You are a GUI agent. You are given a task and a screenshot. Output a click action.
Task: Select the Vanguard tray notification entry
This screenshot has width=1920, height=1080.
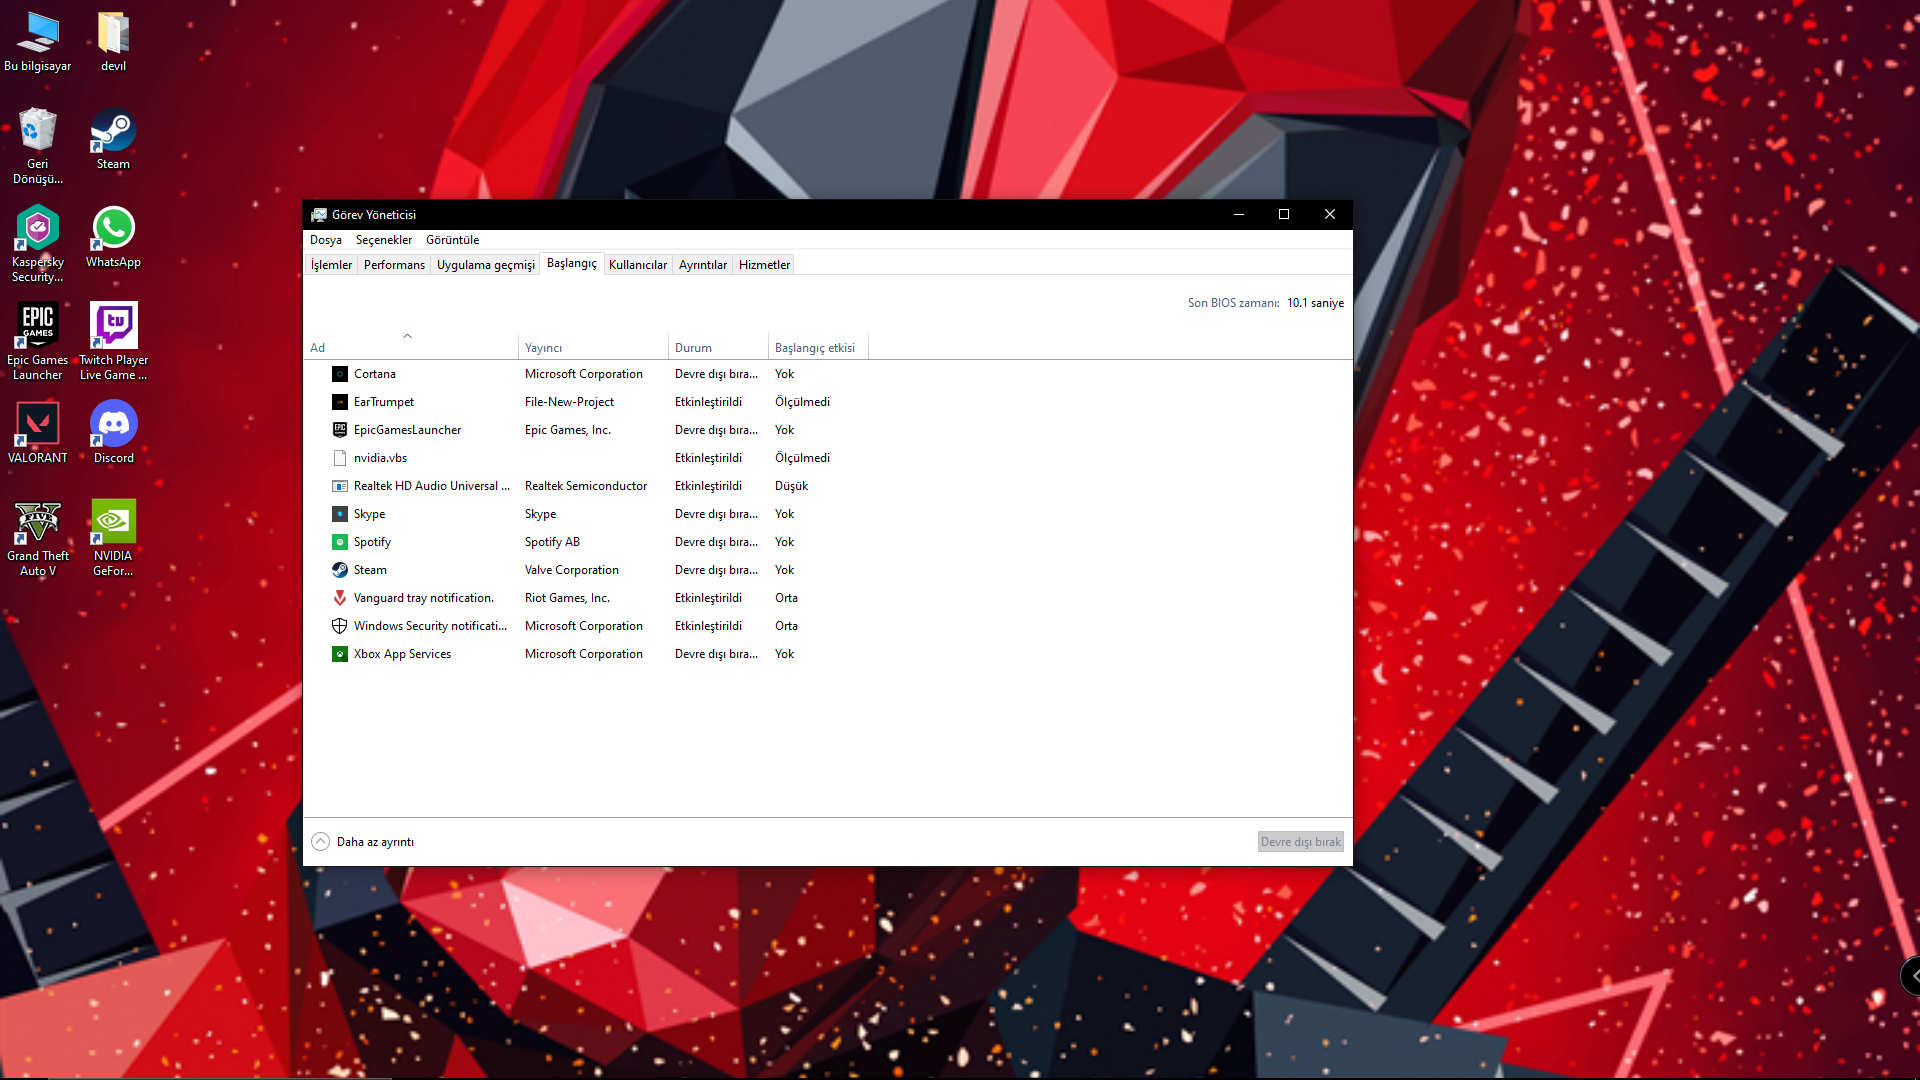click(x=423, y=598)
